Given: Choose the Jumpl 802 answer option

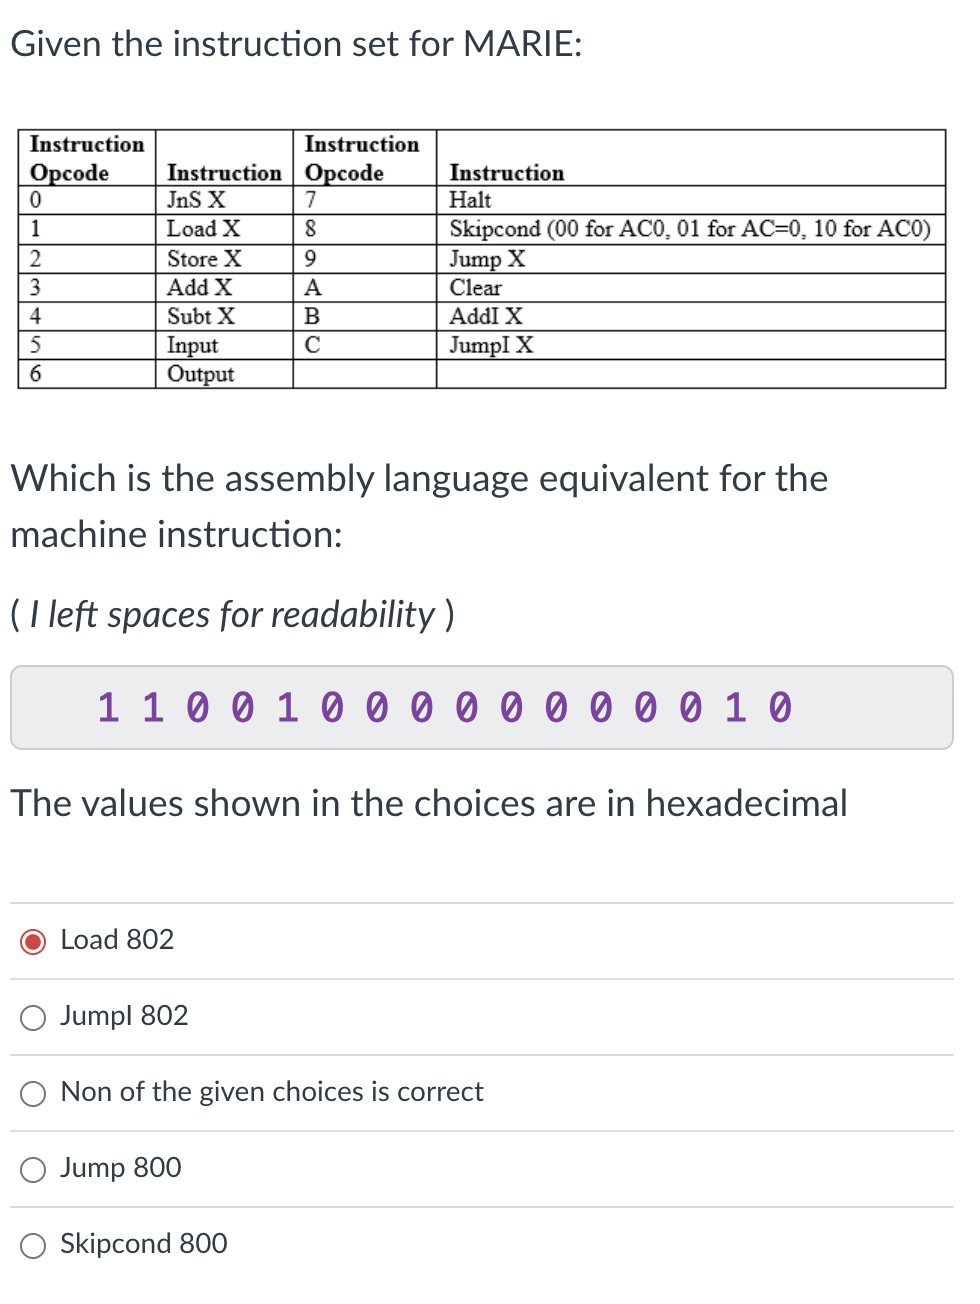Looking at the screenshot, I should [32, 1017].
